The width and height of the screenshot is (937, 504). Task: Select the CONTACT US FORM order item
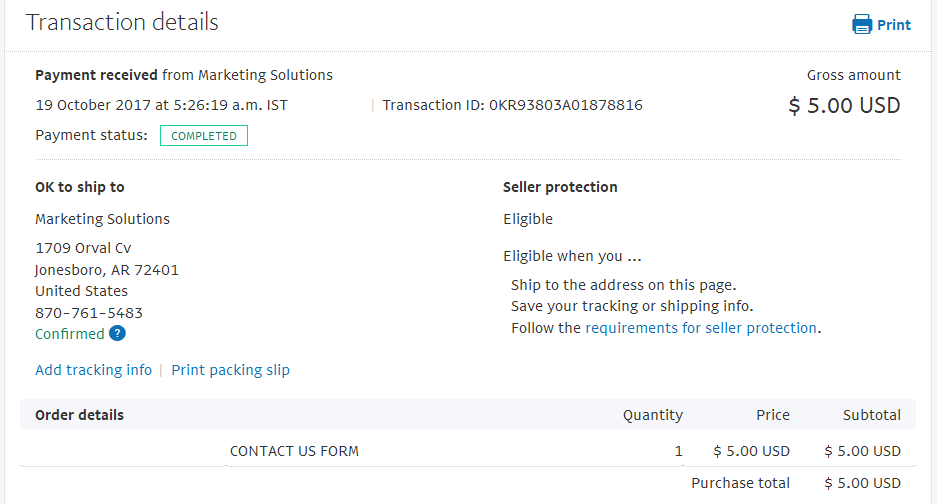point(295,451)
